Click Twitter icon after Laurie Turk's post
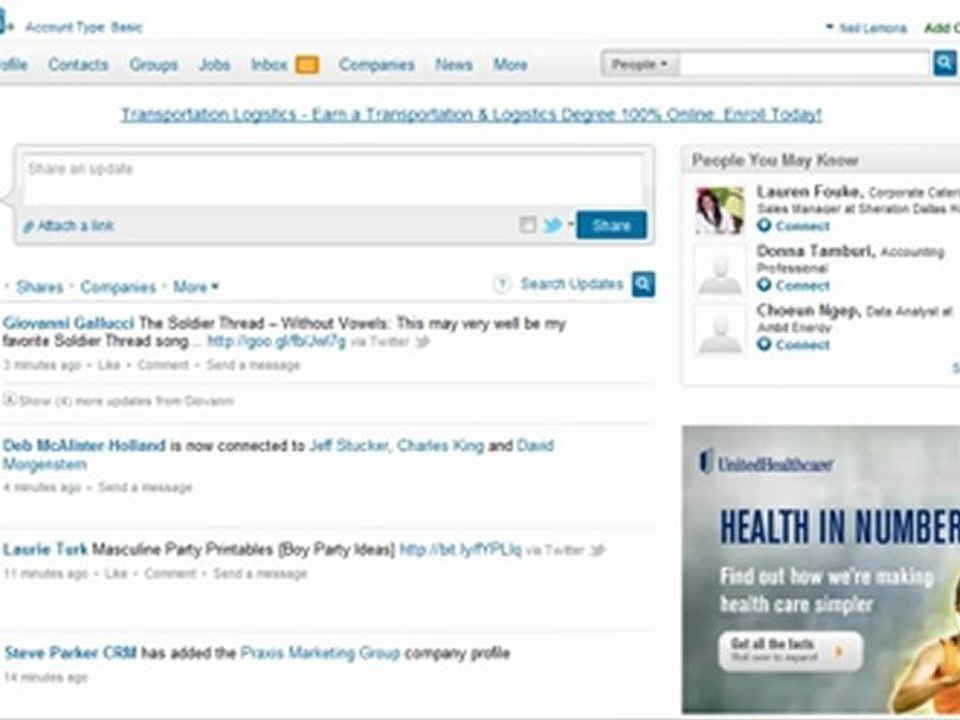Viewport: 960px width, 720px height. (x=597, y=550)
